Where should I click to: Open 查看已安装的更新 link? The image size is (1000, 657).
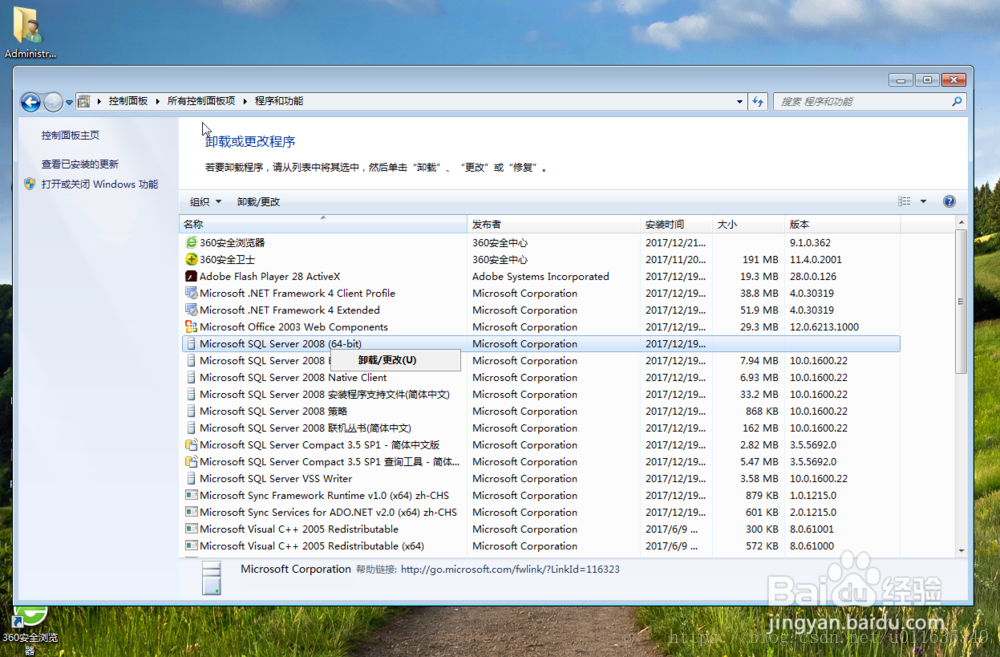80,164
